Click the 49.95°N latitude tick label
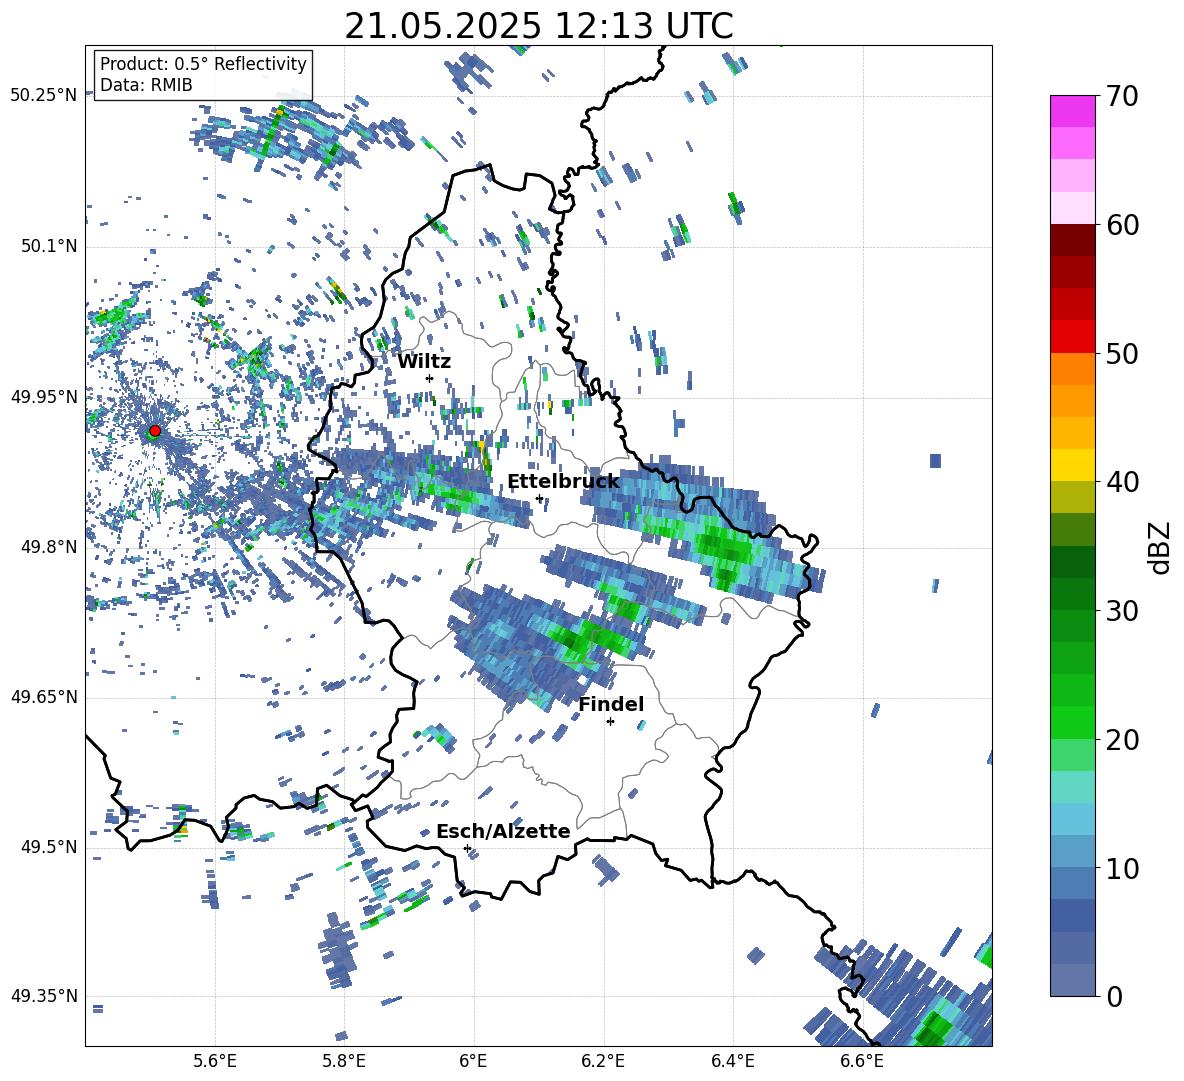This screenshot has width=1184, height=1081. pyautogui.click(x=44, y=396)
